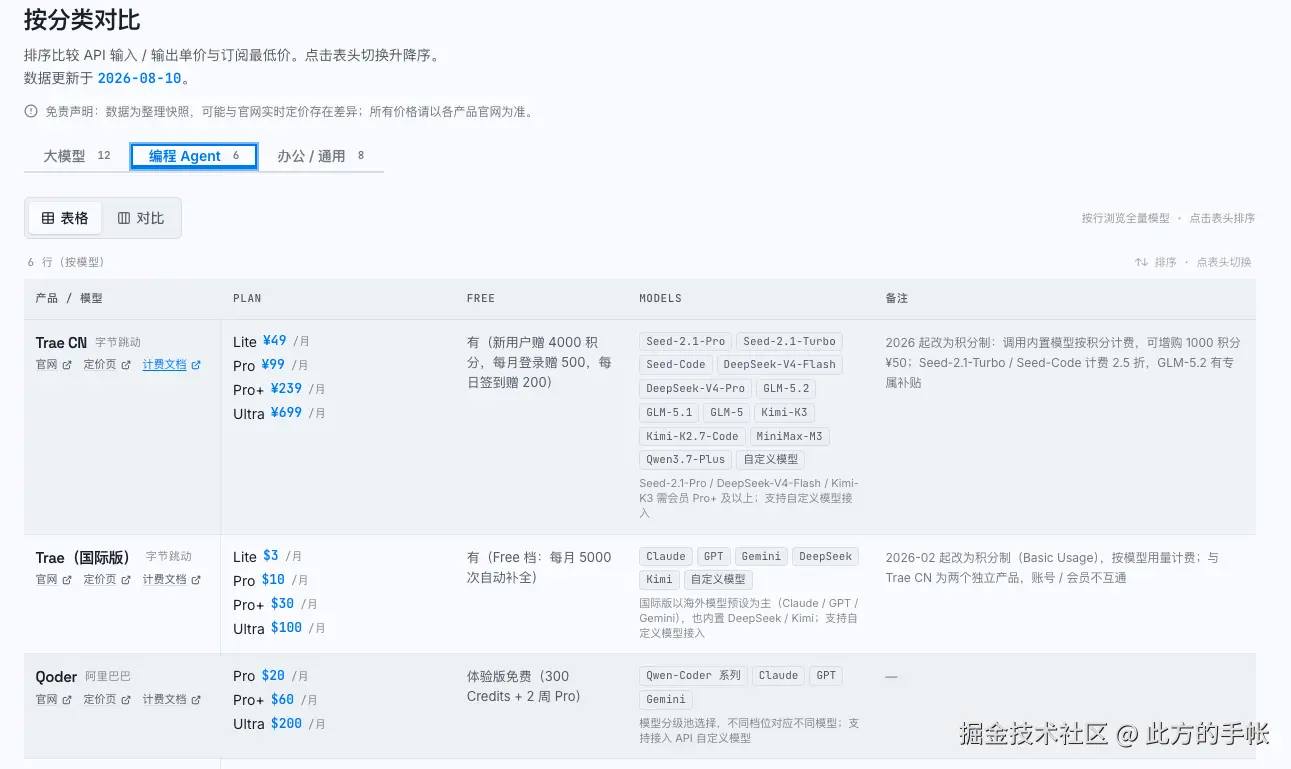Sort by the FREE column header
1291x769 pixels.
coord(481,298)
